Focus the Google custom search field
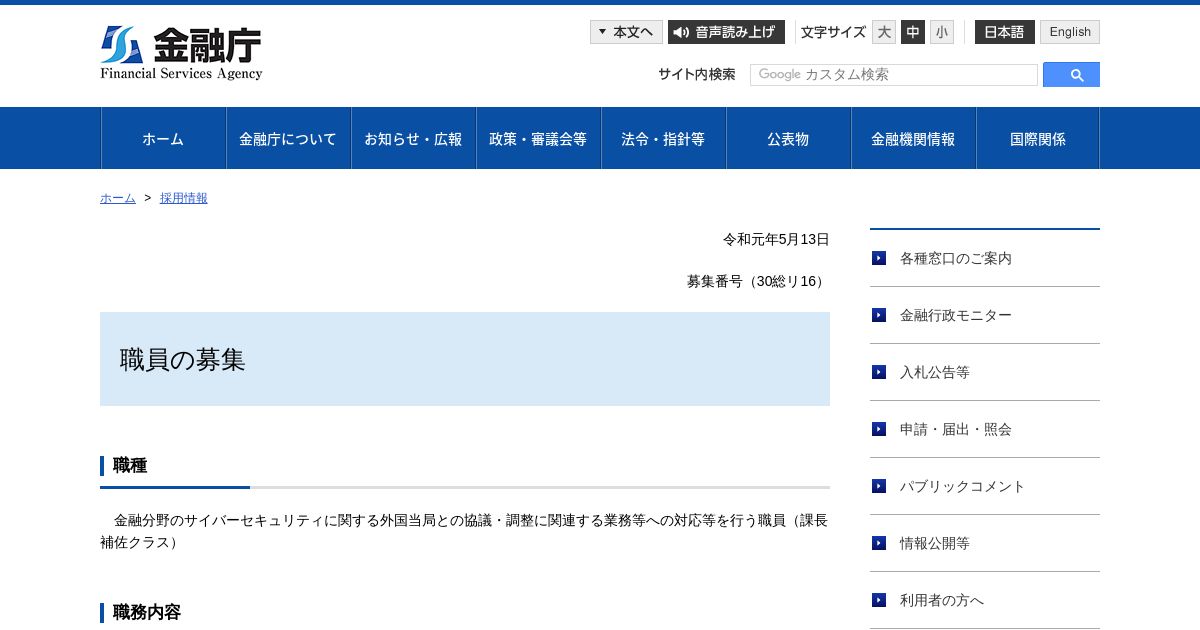The width and height of the screenshot is (1200, 630). 894,75
